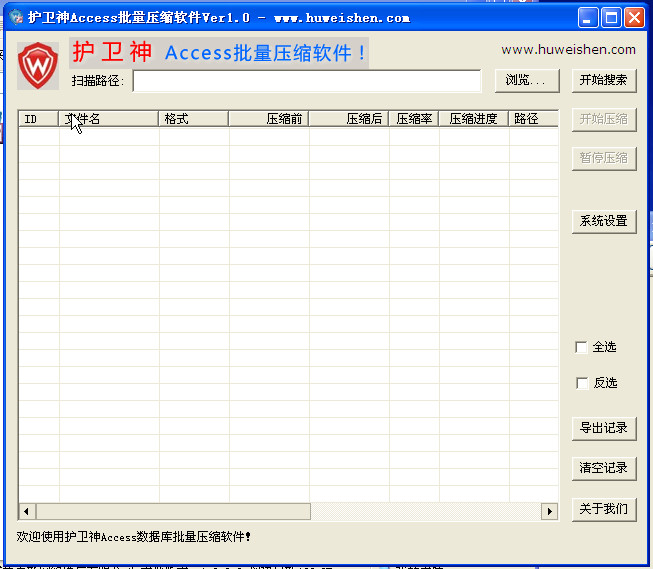Enable the 全选 checkbox
Screen dimensions: 653x569
pos(582,347)
